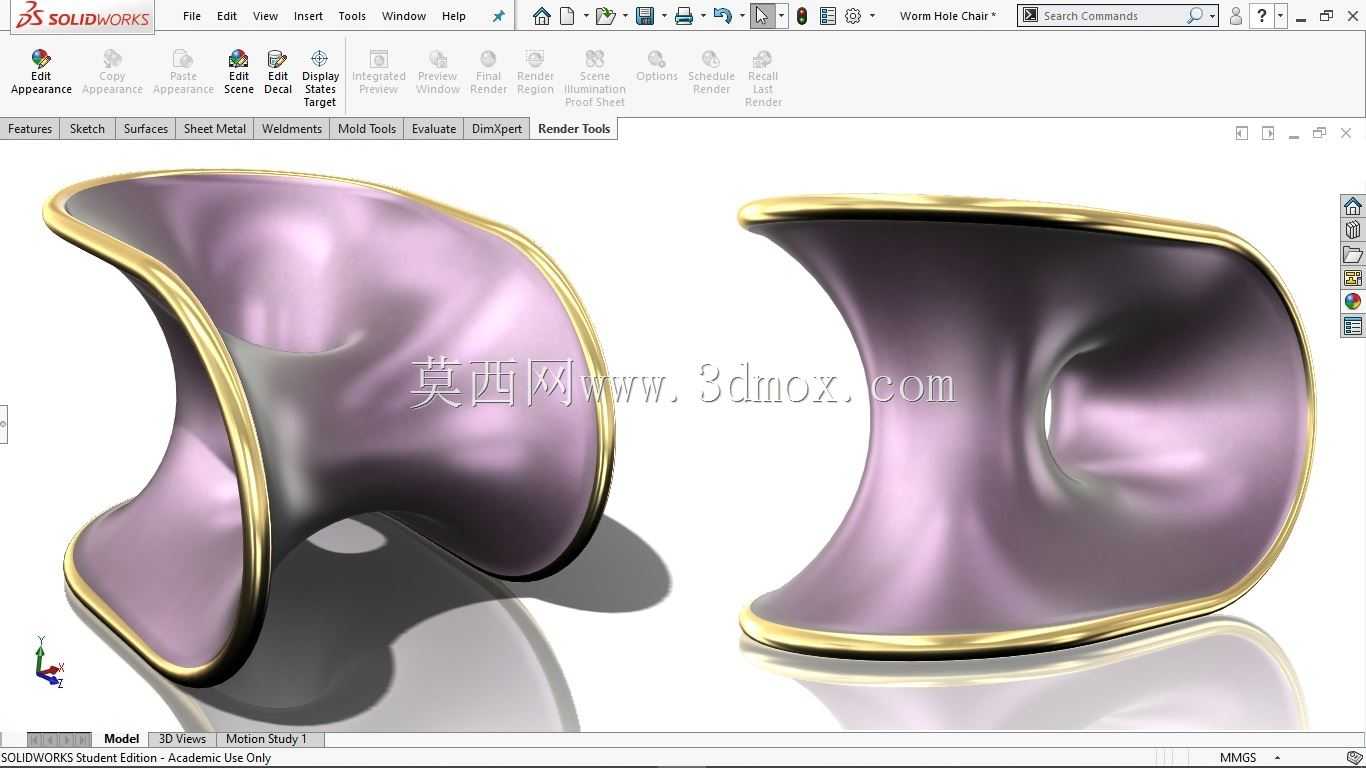Create a New document

[567, 16]
